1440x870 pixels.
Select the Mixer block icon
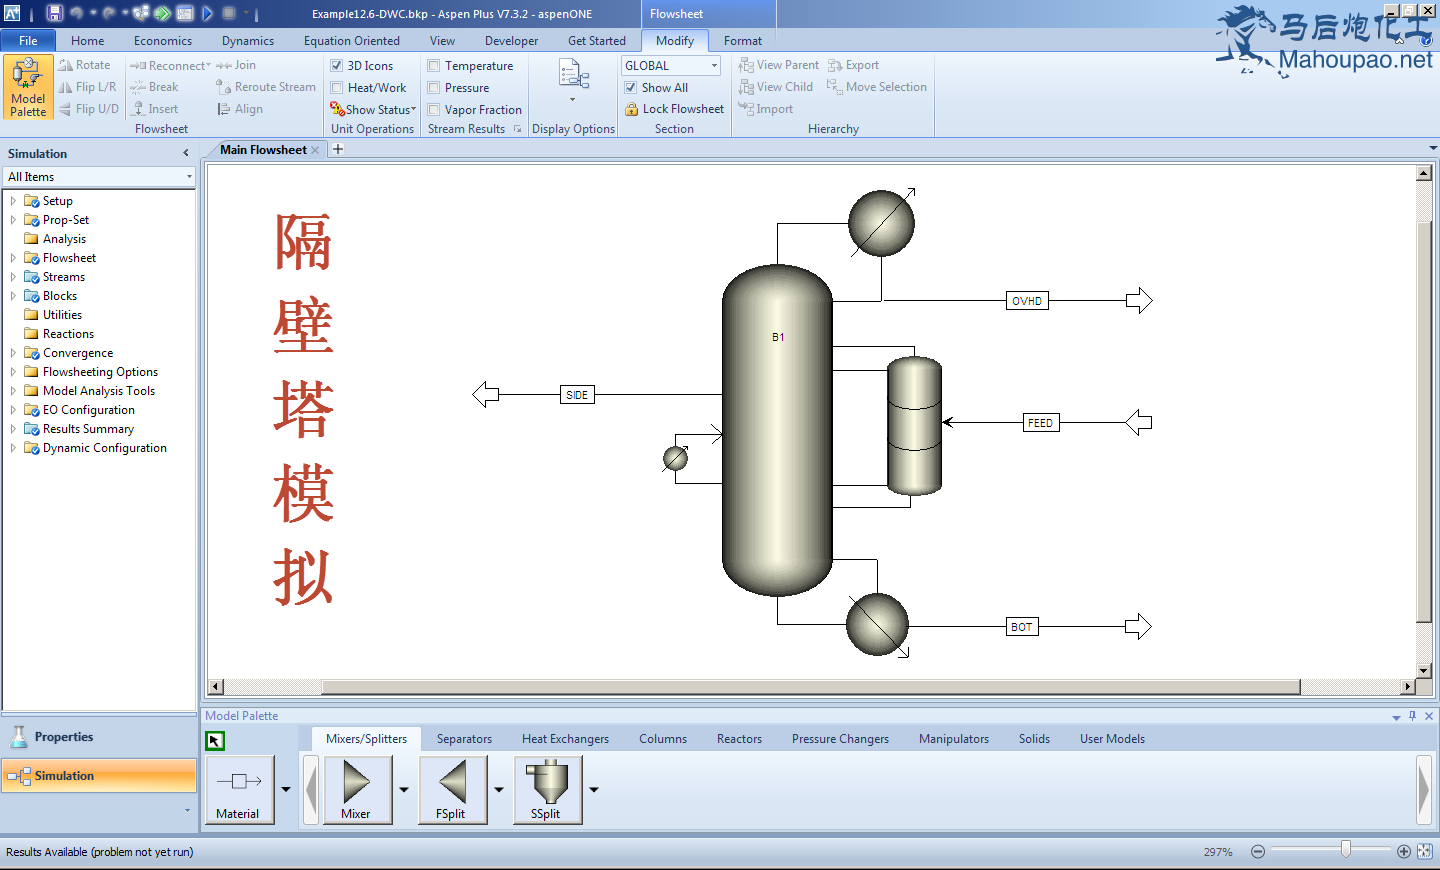point(358,790)
